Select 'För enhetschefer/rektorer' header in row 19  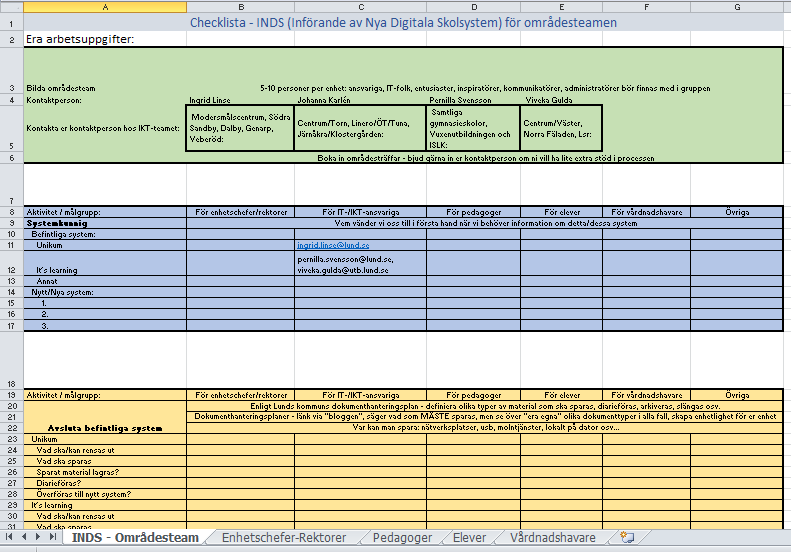click(x=241, y=395)
